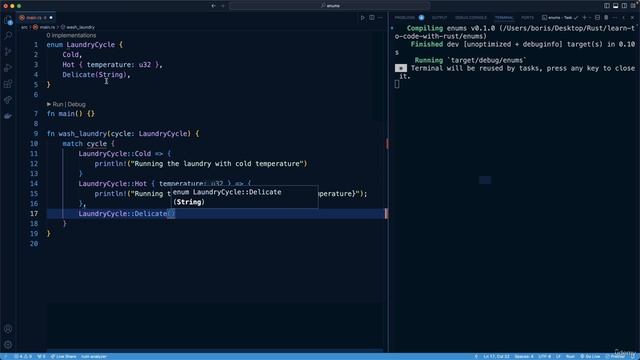This screenshot has height=360, width=640.
Task: Open the Source Control view
Action: pos(8,52)
